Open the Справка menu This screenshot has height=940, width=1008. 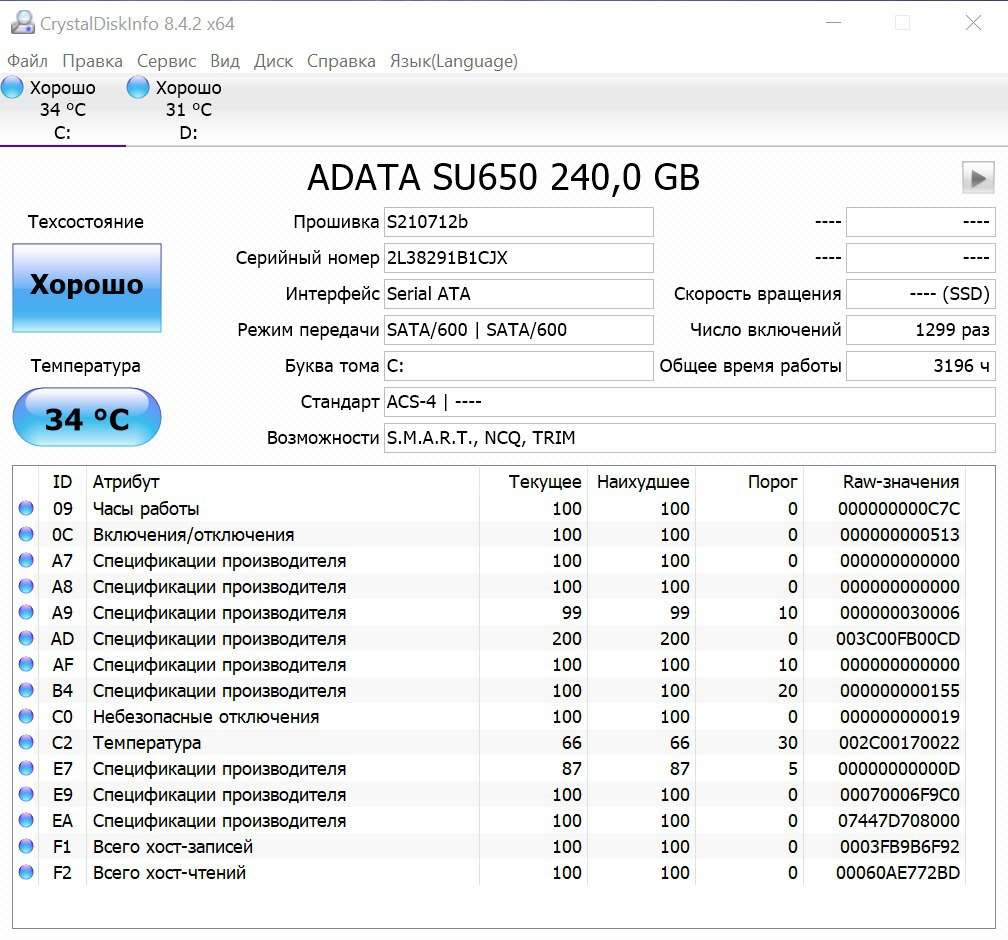[x=341, y=61]
